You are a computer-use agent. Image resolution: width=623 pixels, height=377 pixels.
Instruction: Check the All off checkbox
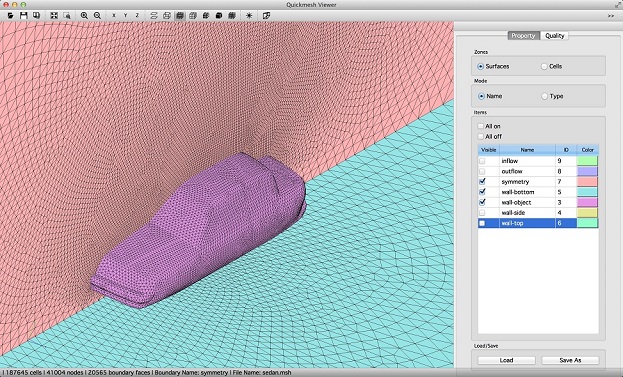point(480,136)
